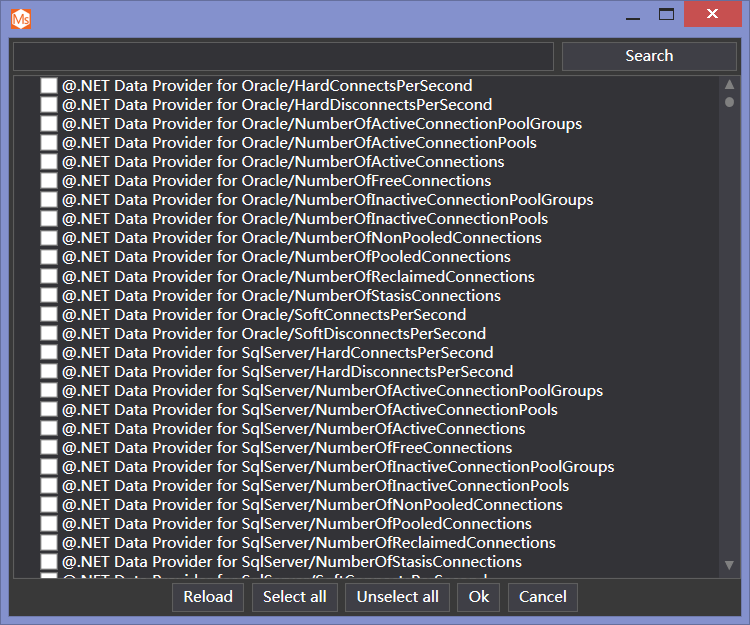Viewport: 750px width, 625px height.
Task: Check Oracle/HardConnectsPerSecond checkbox
Action: [x=49, y=86]
